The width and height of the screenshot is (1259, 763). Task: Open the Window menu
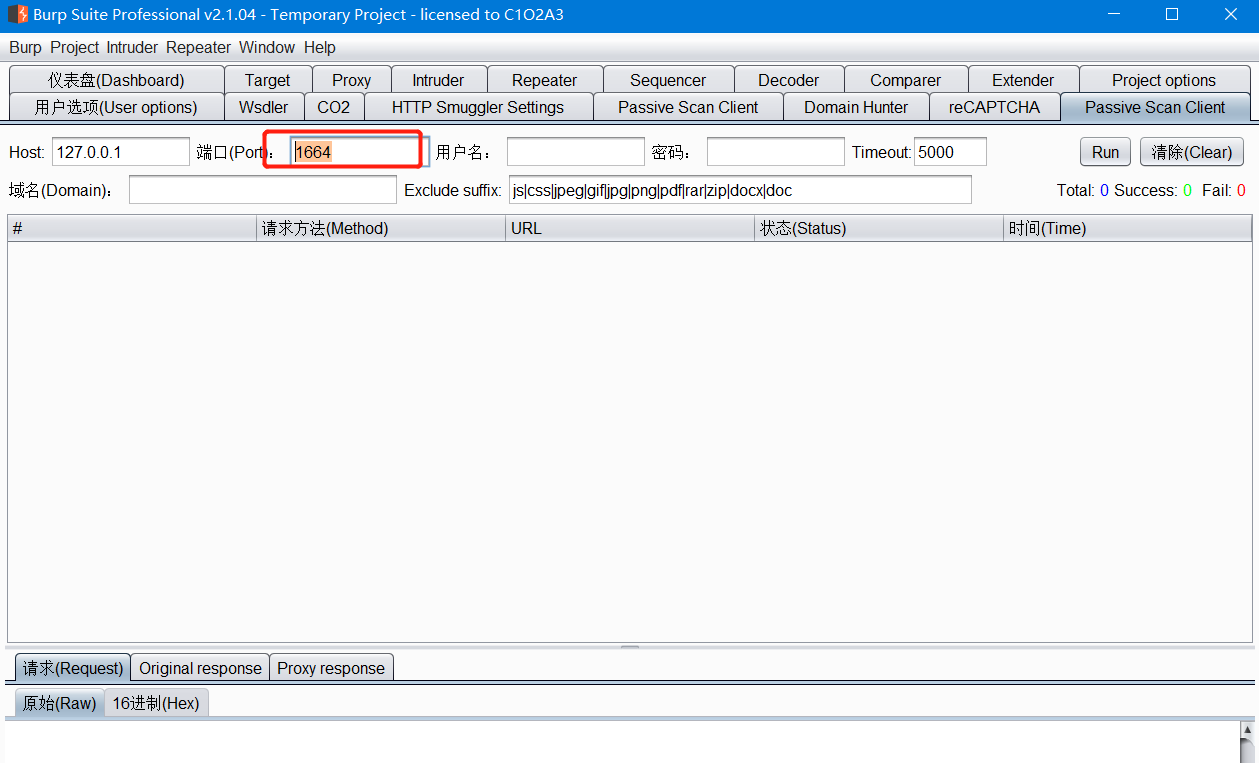[x=267, y=47]
